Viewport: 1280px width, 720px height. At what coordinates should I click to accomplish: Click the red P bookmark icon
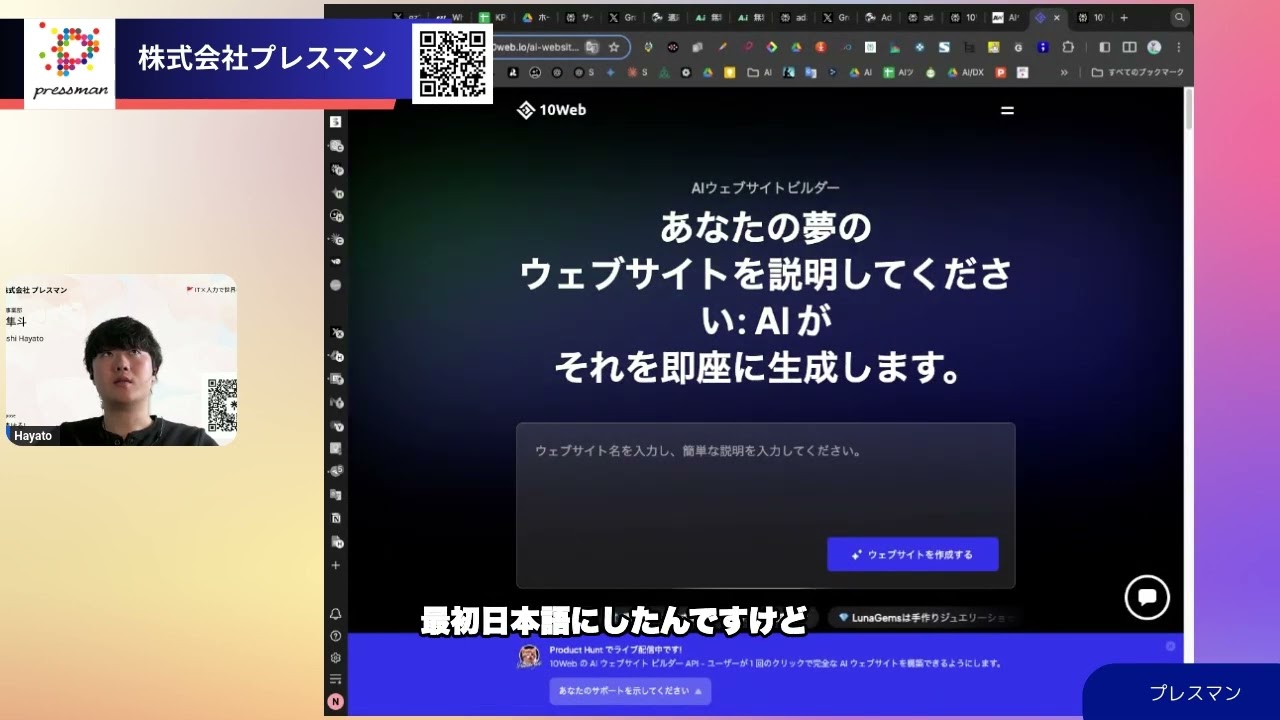1000,73
